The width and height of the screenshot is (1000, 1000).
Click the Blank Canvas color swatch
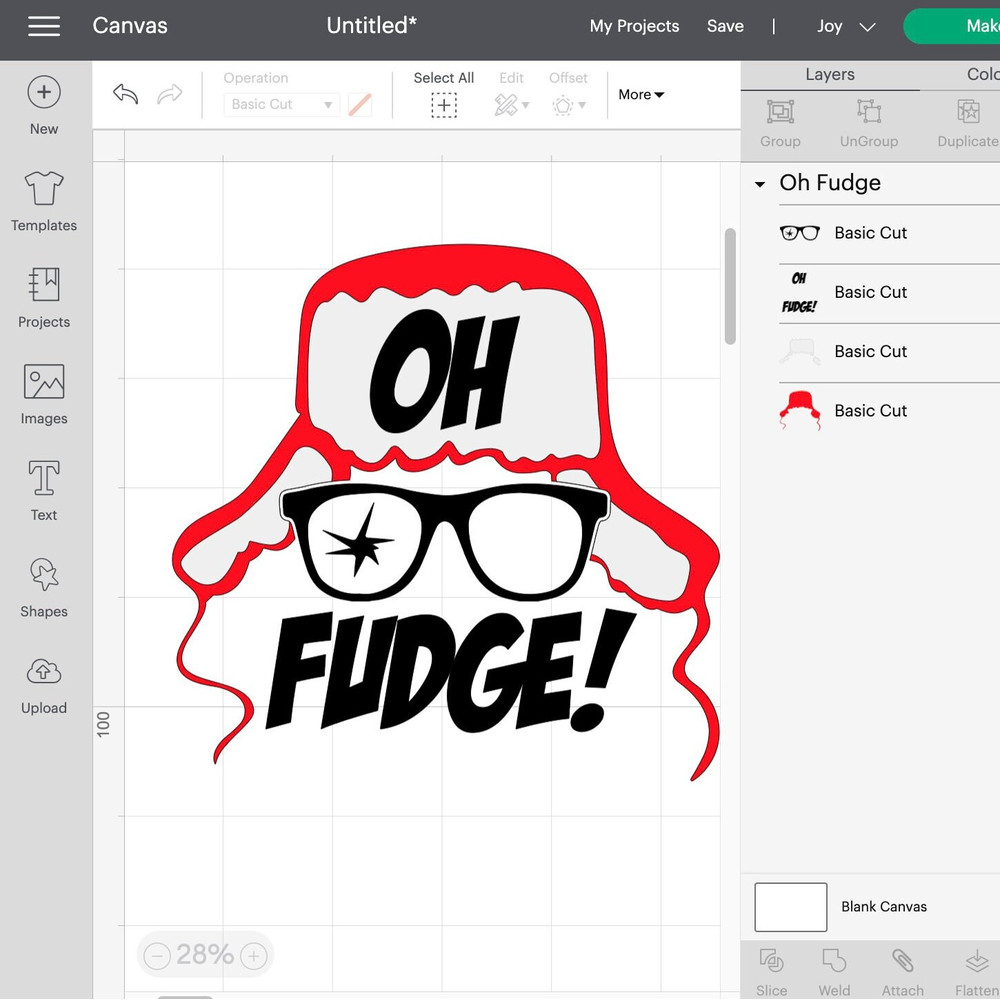790,906
